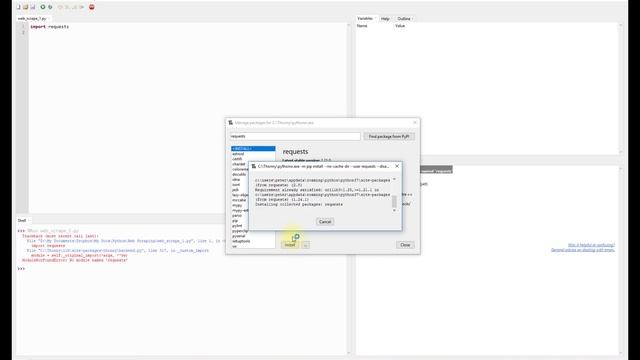Click the Value column header in Variables
Viewport: 640px width, 360px height.
(400, 26)
